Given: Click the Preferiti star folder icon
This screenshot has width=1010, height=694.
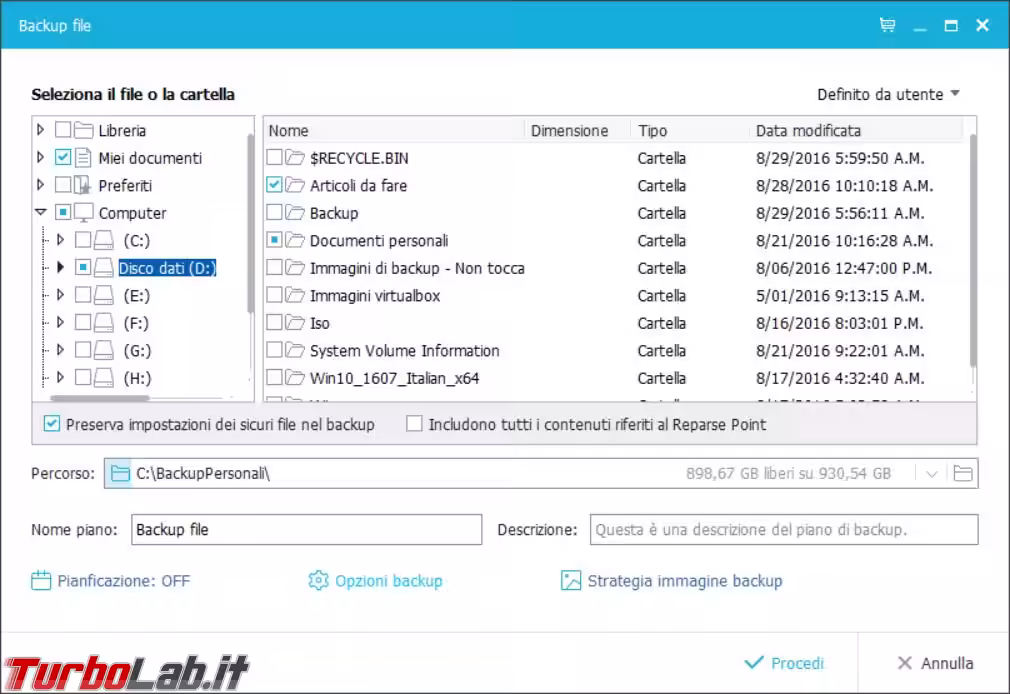Looking at the screenshot, I should [84, 186].
